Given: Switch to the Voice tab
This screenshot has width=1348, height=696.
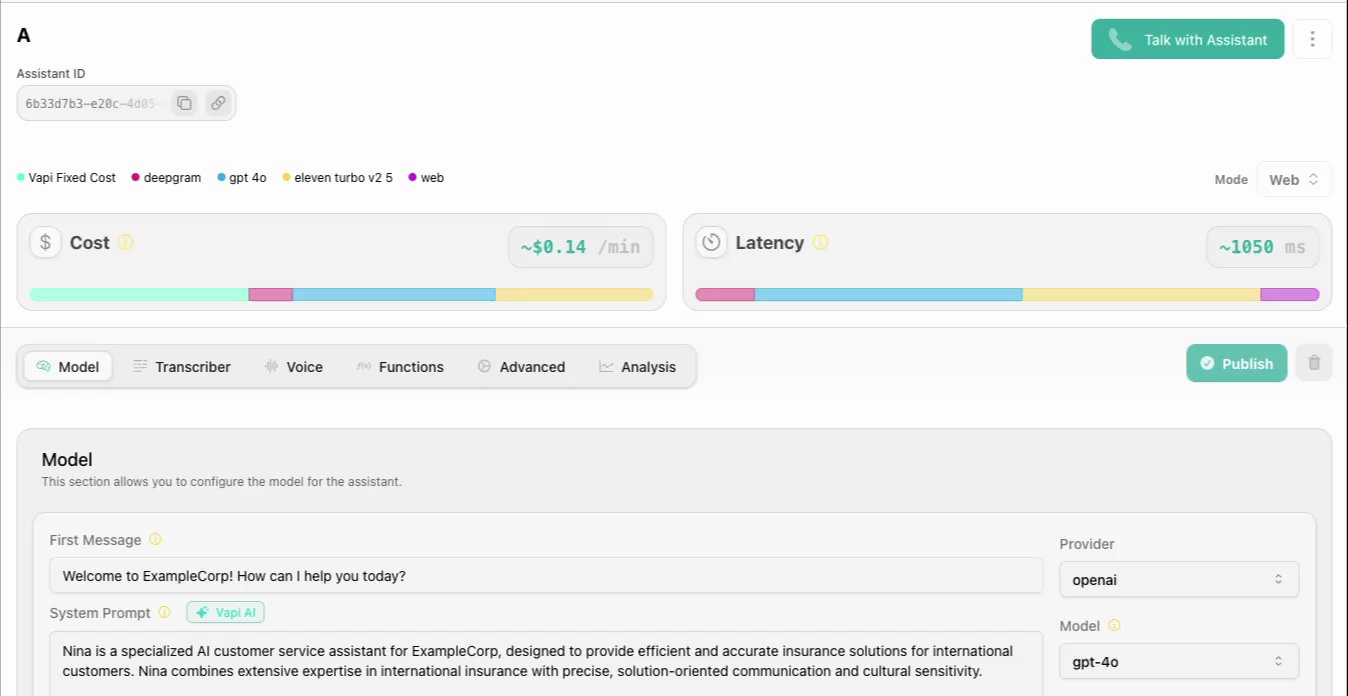Looking at the screenshot, I should point(293,367).
